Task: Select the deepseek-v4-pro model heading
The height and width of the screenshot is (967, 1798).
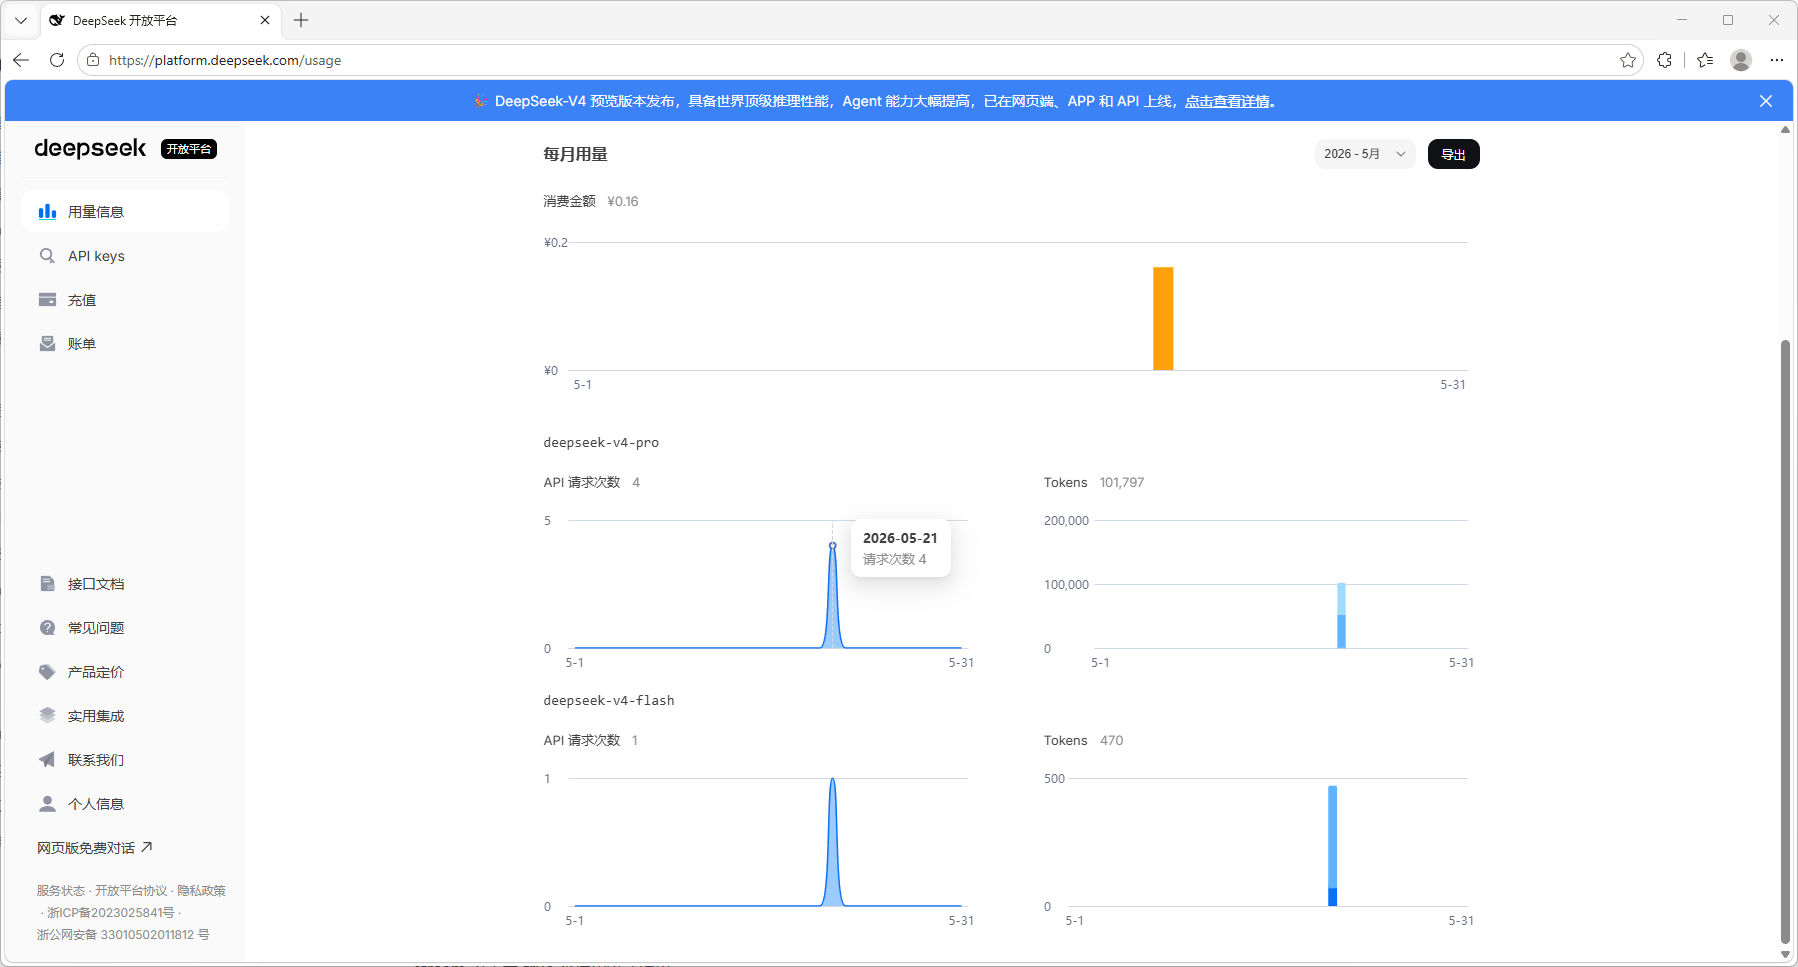Action: [601, 442]
